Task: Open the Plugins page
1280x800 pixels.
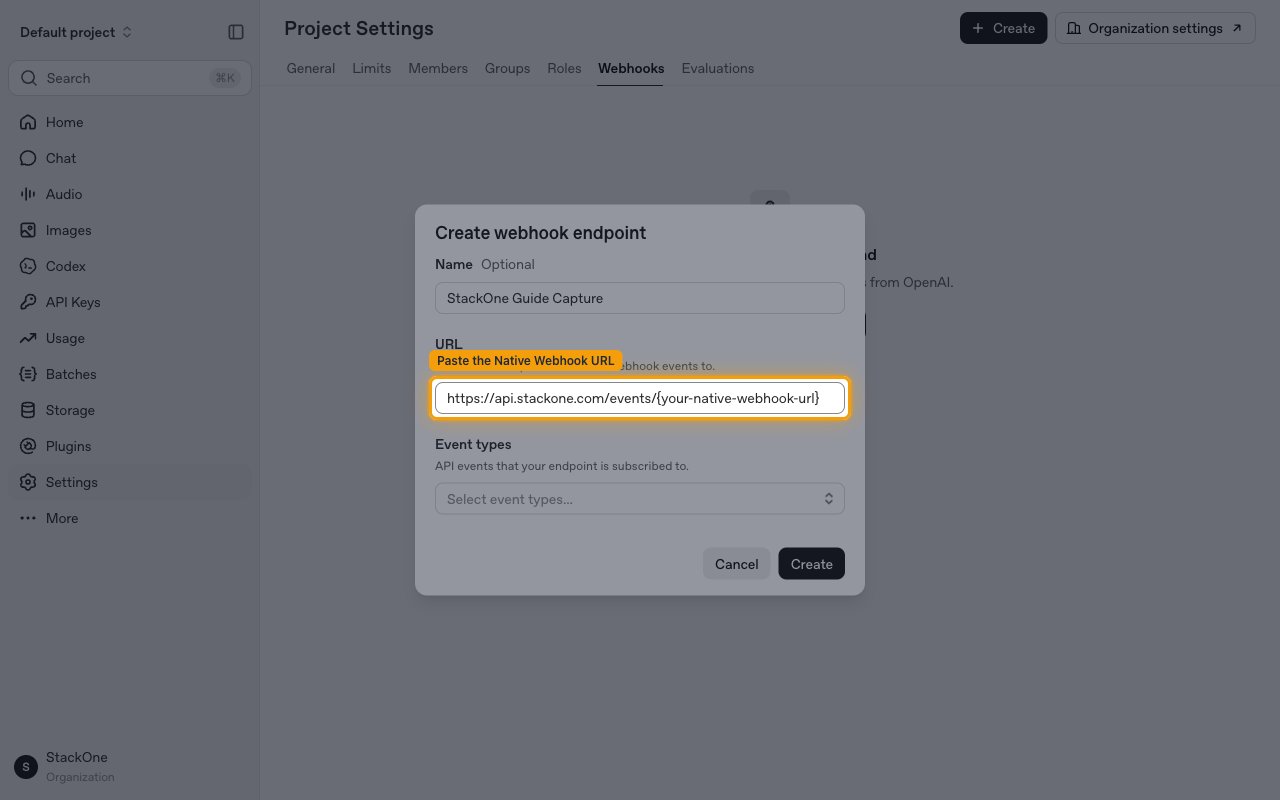Action: (x=130, y=446)
